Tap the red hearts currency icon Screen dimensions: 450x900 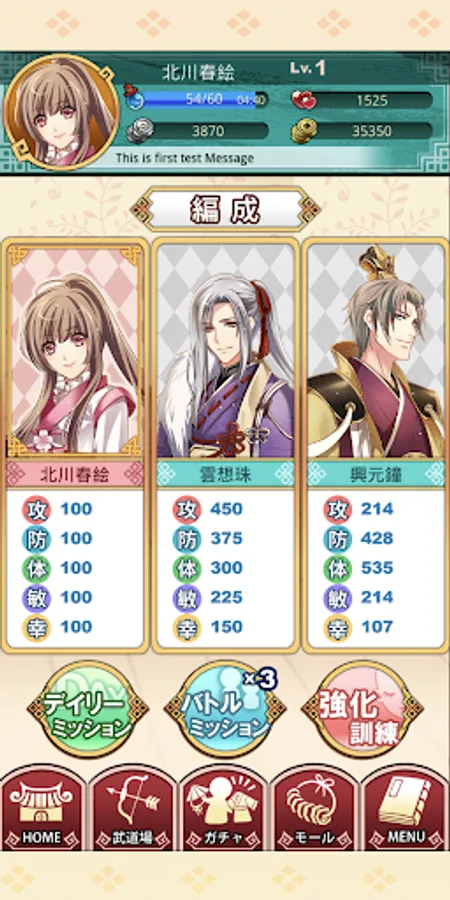303,100
